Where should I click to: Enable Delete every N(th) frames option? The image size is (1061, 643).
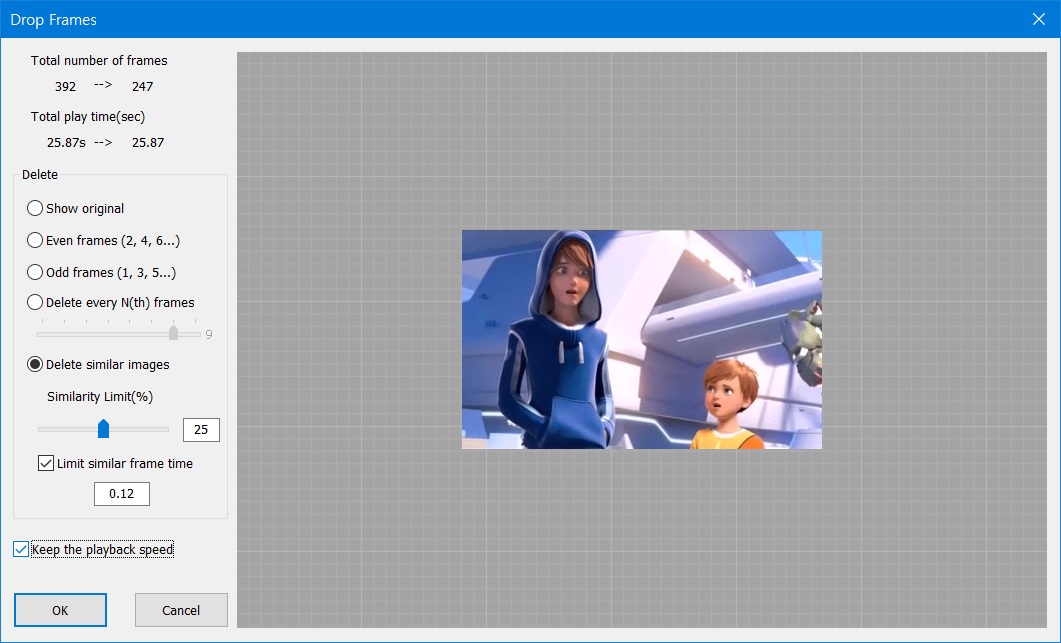coord(36,302)
